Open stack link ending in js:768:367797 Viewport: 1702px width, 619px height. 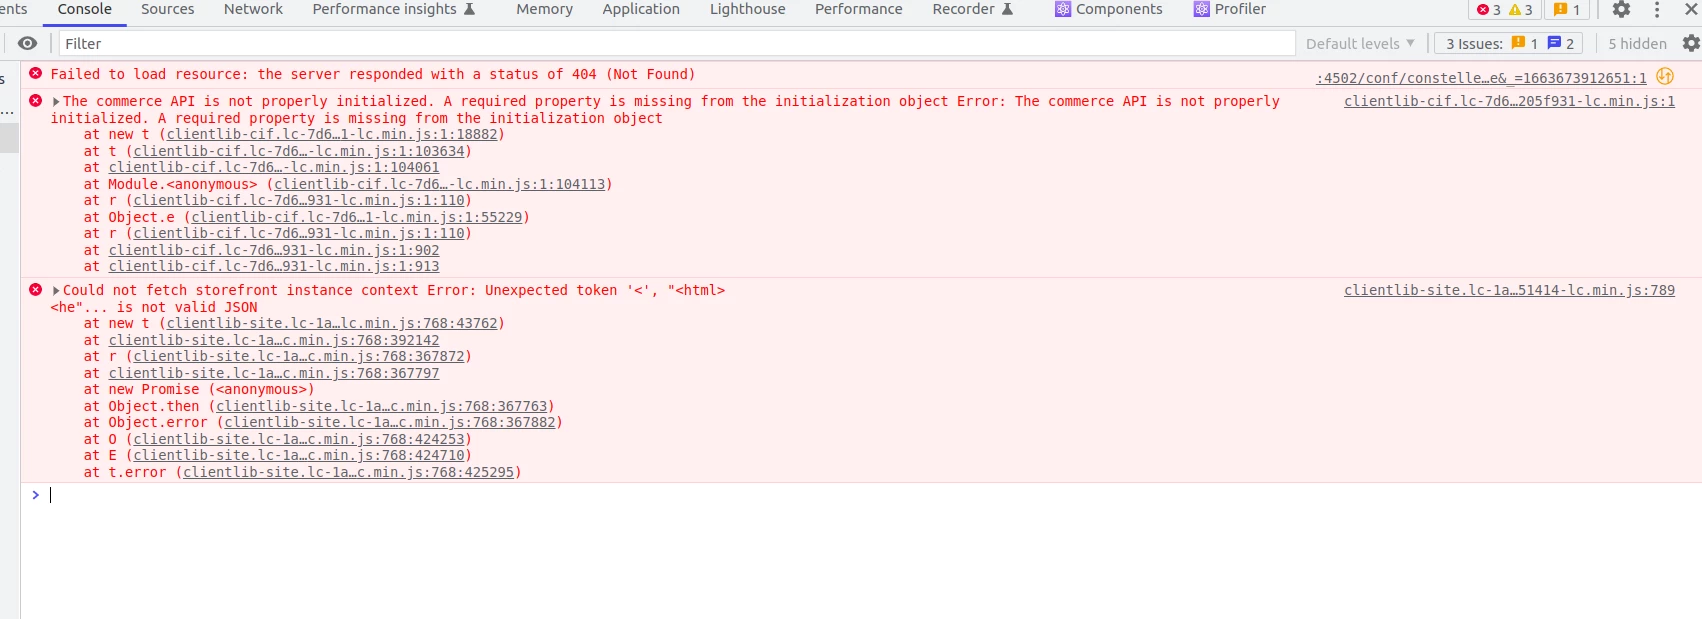pos(274,373)
